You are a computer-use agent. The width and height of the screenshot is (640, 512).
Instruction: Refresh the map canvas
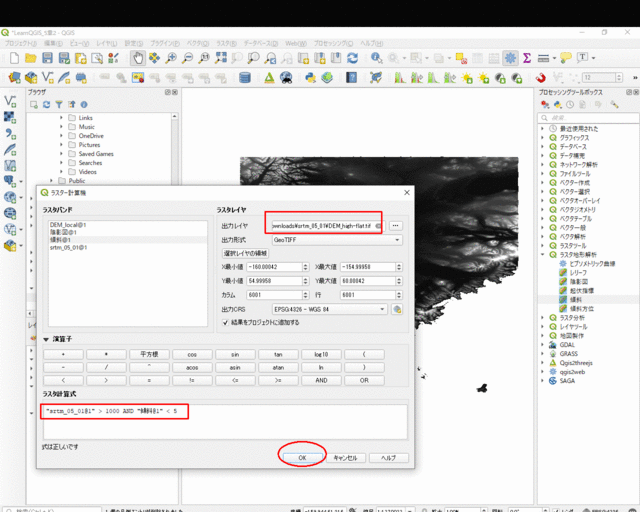point(353,58)
